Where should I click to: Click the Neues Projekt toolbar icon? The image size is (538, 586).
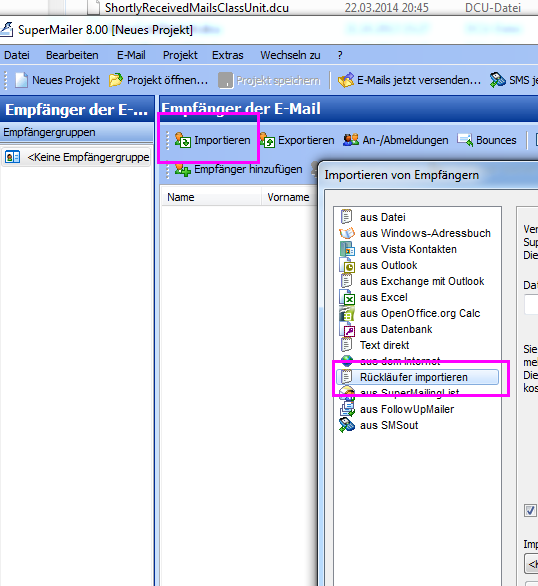(x=21, y=80)
